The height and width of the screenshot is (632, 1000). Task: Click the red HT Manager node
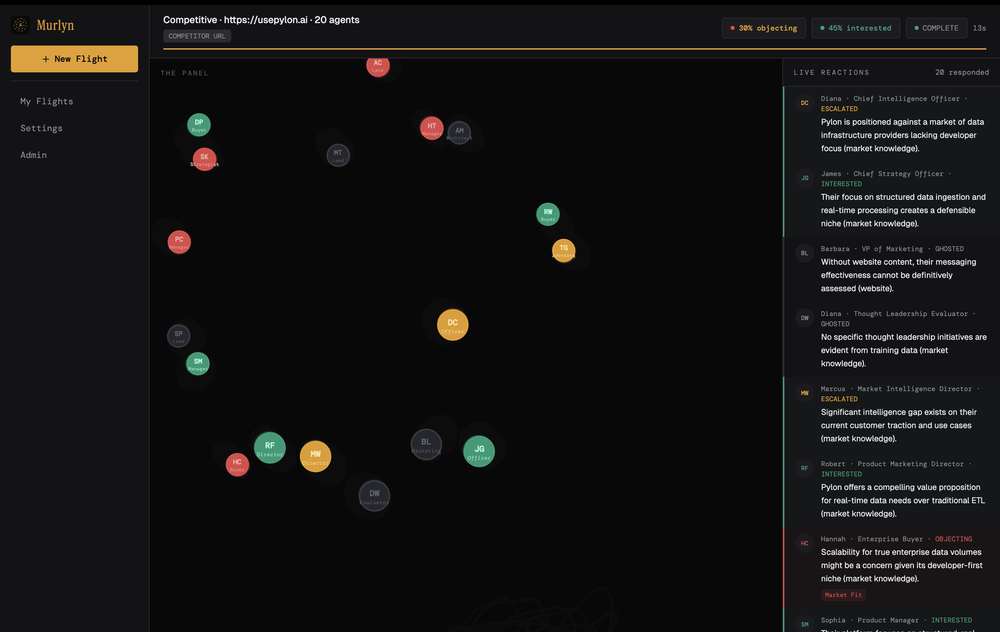coord(431,127)
